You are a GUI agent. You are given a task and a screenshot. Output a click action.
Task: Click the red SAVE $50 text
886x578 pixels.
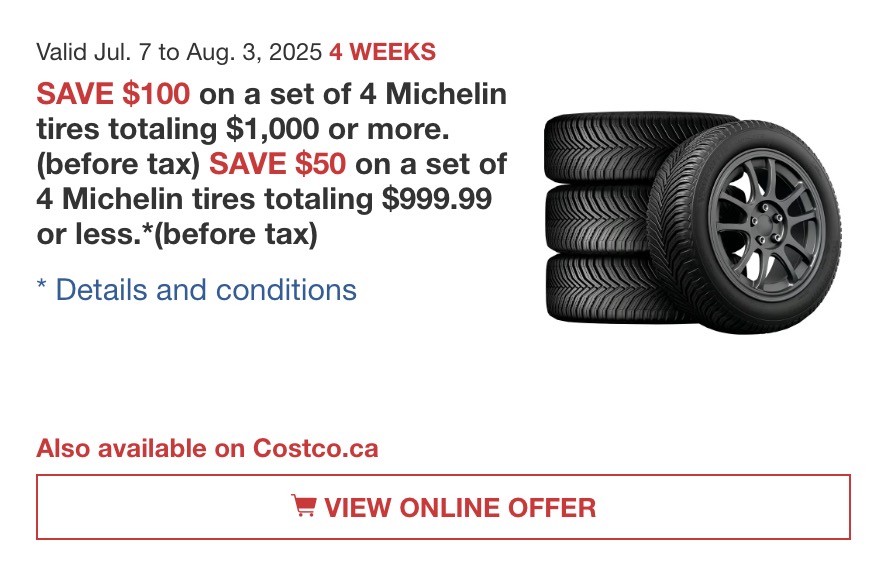tap(277, 164)
